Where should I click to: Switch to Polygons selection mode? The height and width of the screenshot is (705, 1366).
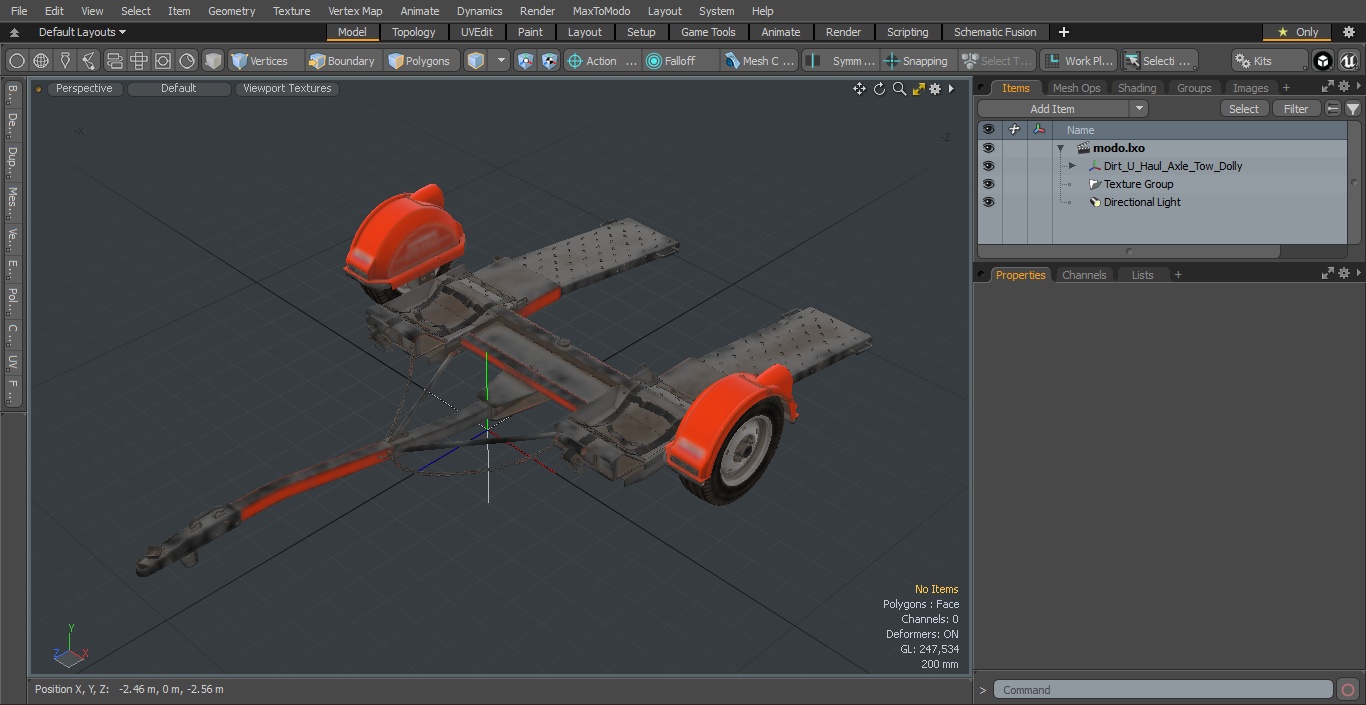coord(420,61)
